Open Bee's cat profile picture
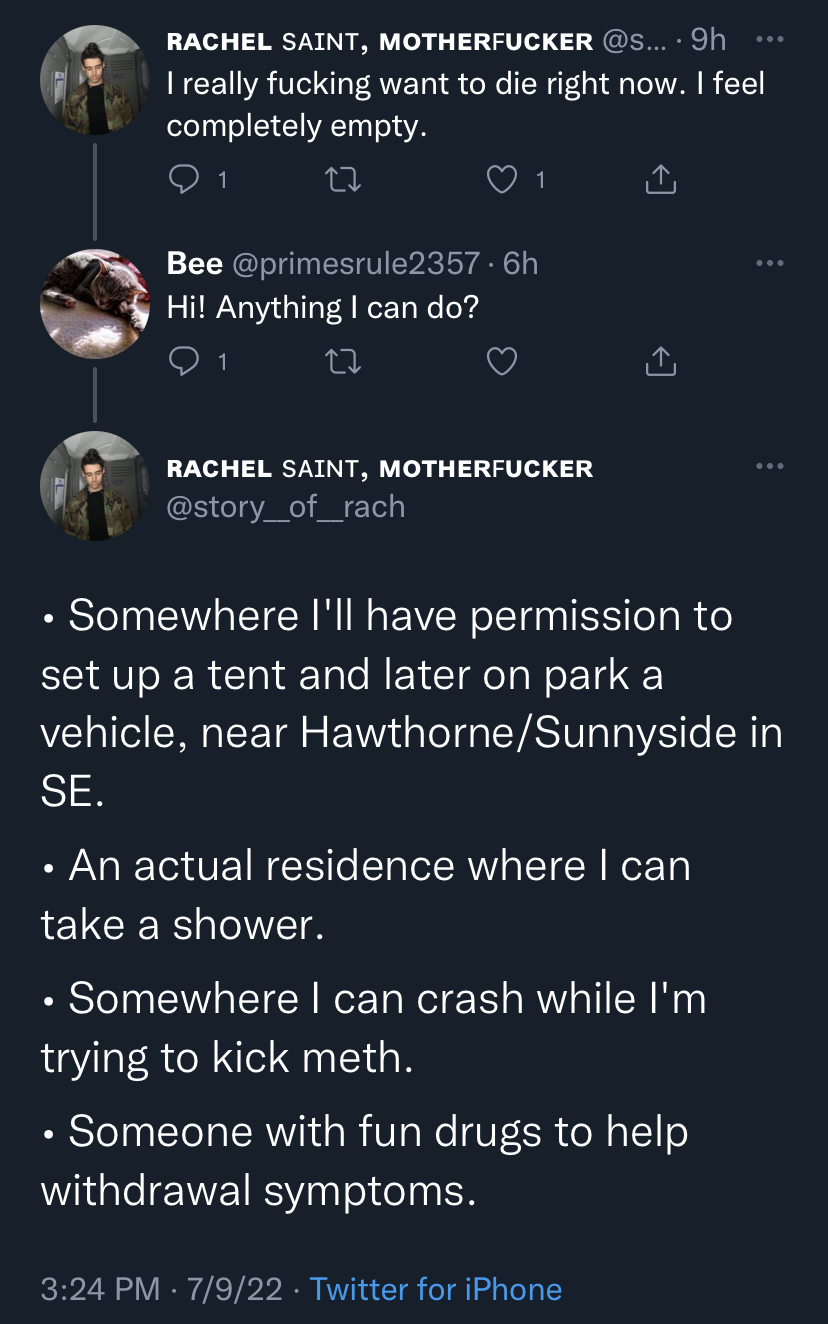This screenshot has width=828, height=1324. 95,303
